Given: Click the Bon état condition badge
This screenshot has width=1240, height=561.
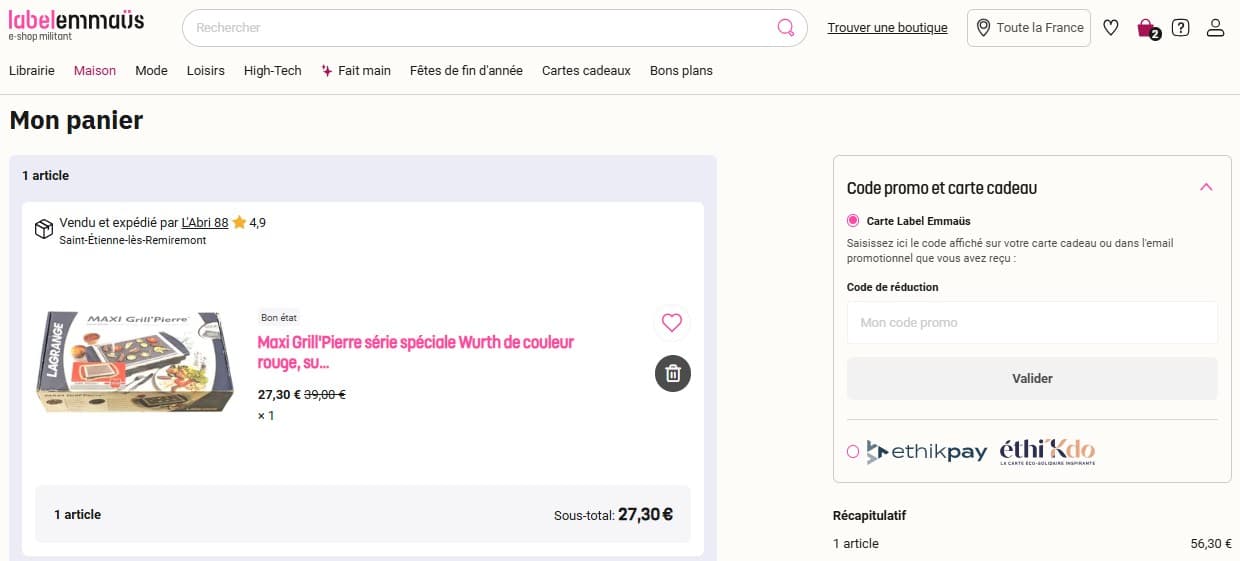Looking at the screenshot, I should pyautogui.click(x=279, y=318).
